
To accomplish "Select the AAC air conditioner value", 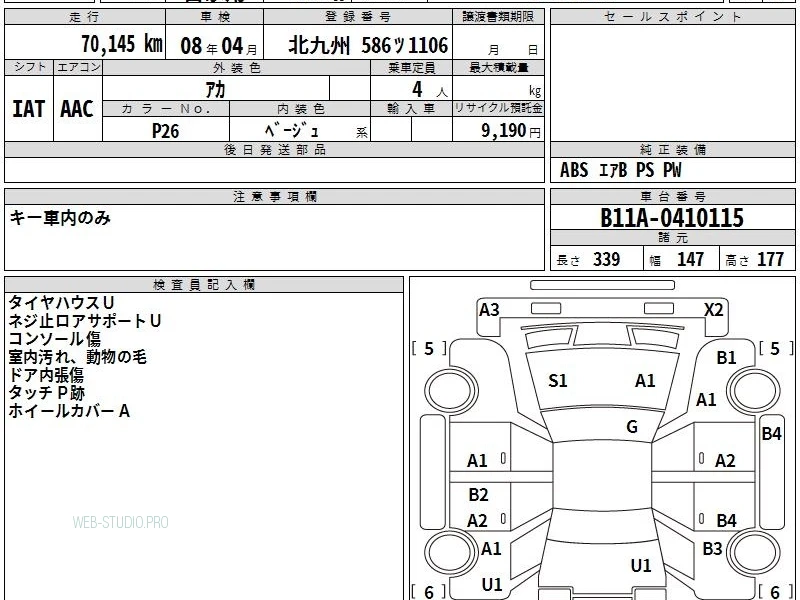I will point(77,109).
